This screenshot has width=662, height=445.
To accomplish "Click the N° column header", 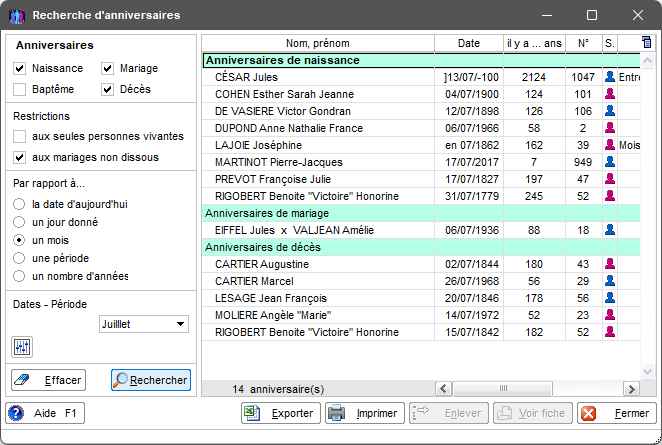I will tap(583, 43).
